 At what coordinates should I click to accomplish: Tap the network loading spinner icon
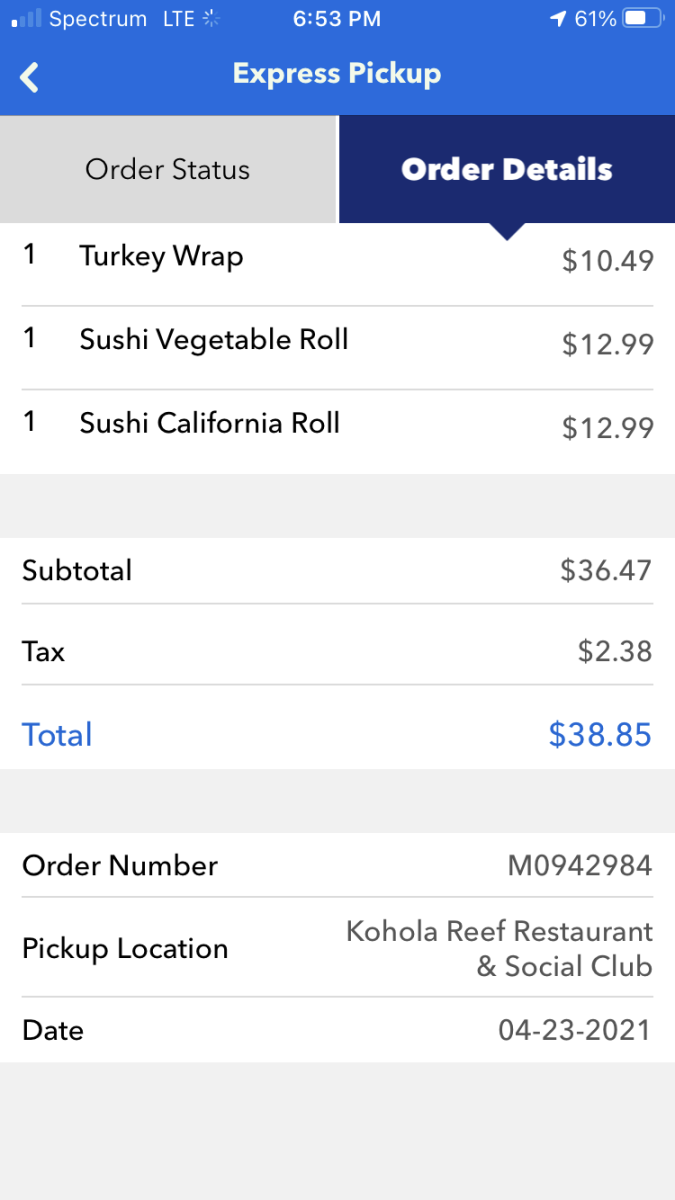pyautogui.click(x=210, y=19)
